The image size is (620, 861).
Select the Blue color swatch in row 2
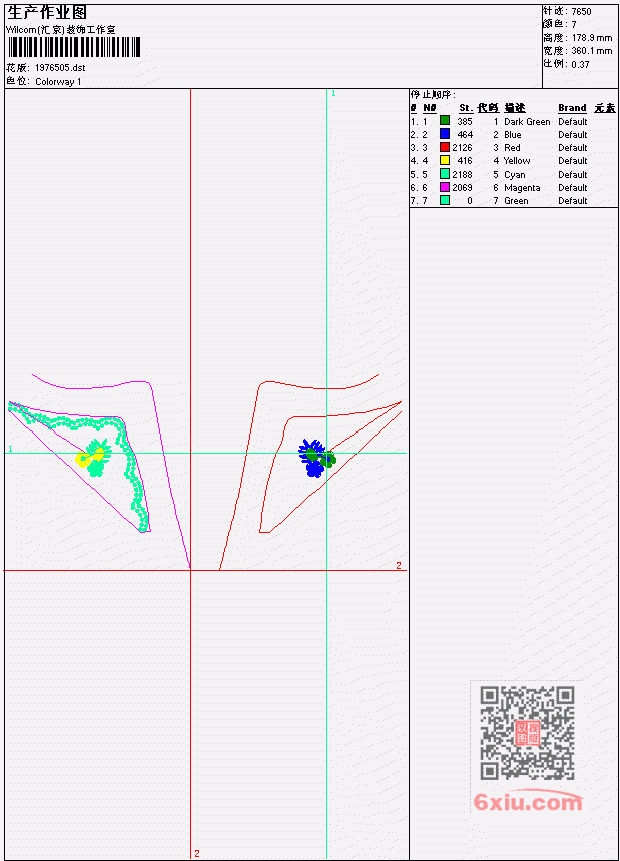tap(445, 133)
